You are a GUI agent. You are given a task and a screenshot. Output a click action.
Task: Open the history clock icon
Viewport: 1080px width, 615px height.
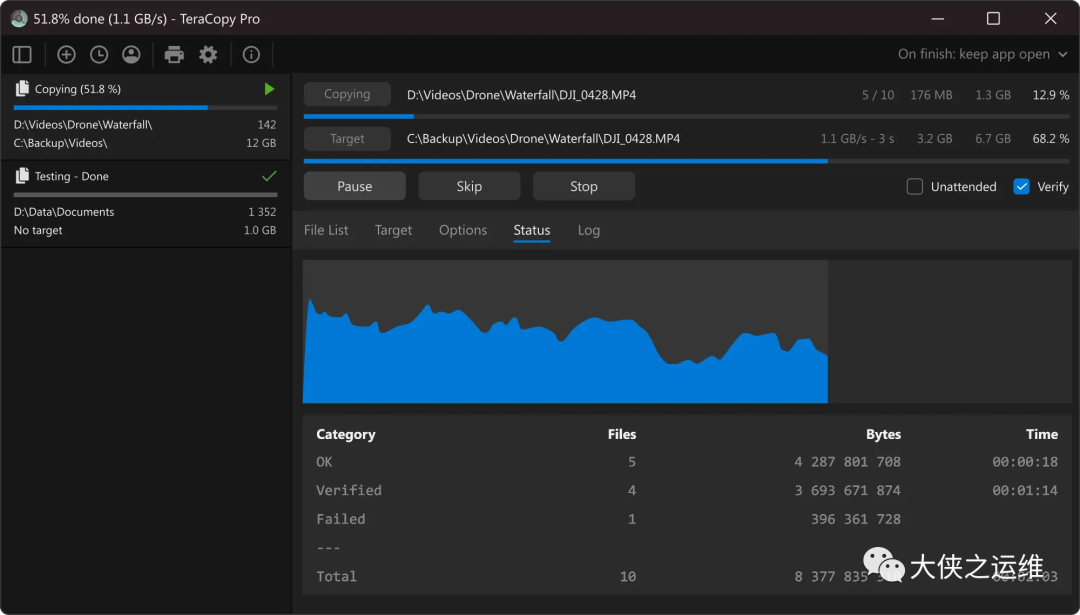[99, 55]
